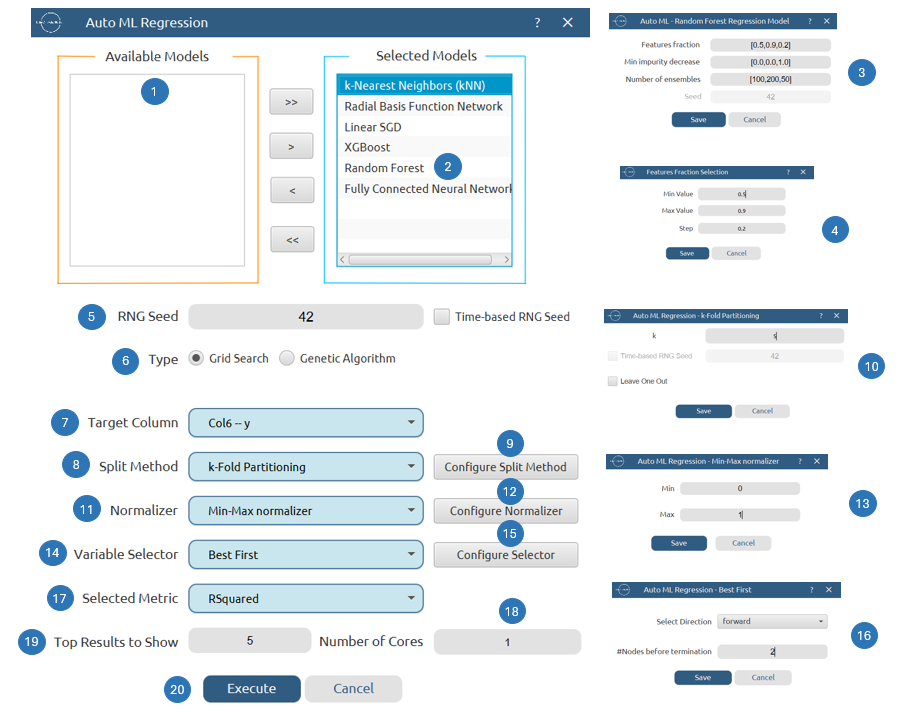Viewport: 902px width, 712px height.
Task: Open help in the Features Fraction Selection dialog
Action: [789, 171]
